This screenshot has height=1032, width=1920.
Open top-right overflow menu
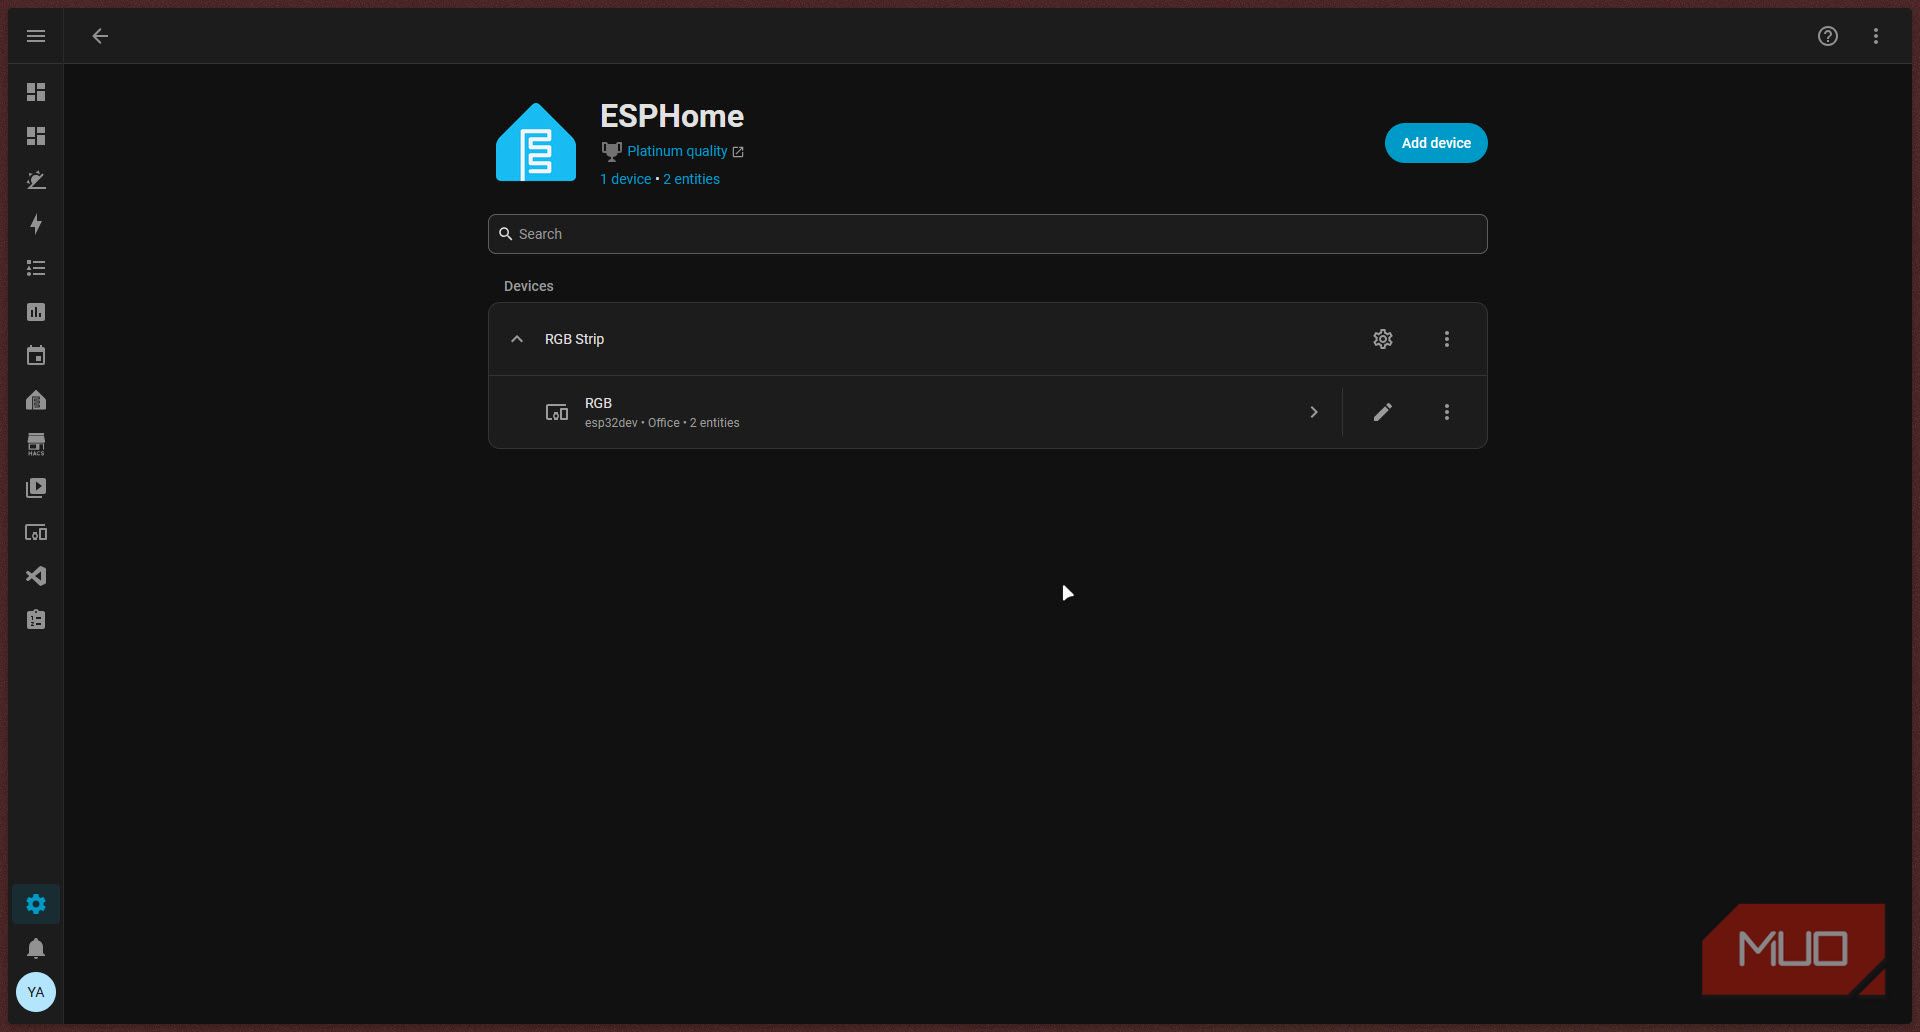1876,36
